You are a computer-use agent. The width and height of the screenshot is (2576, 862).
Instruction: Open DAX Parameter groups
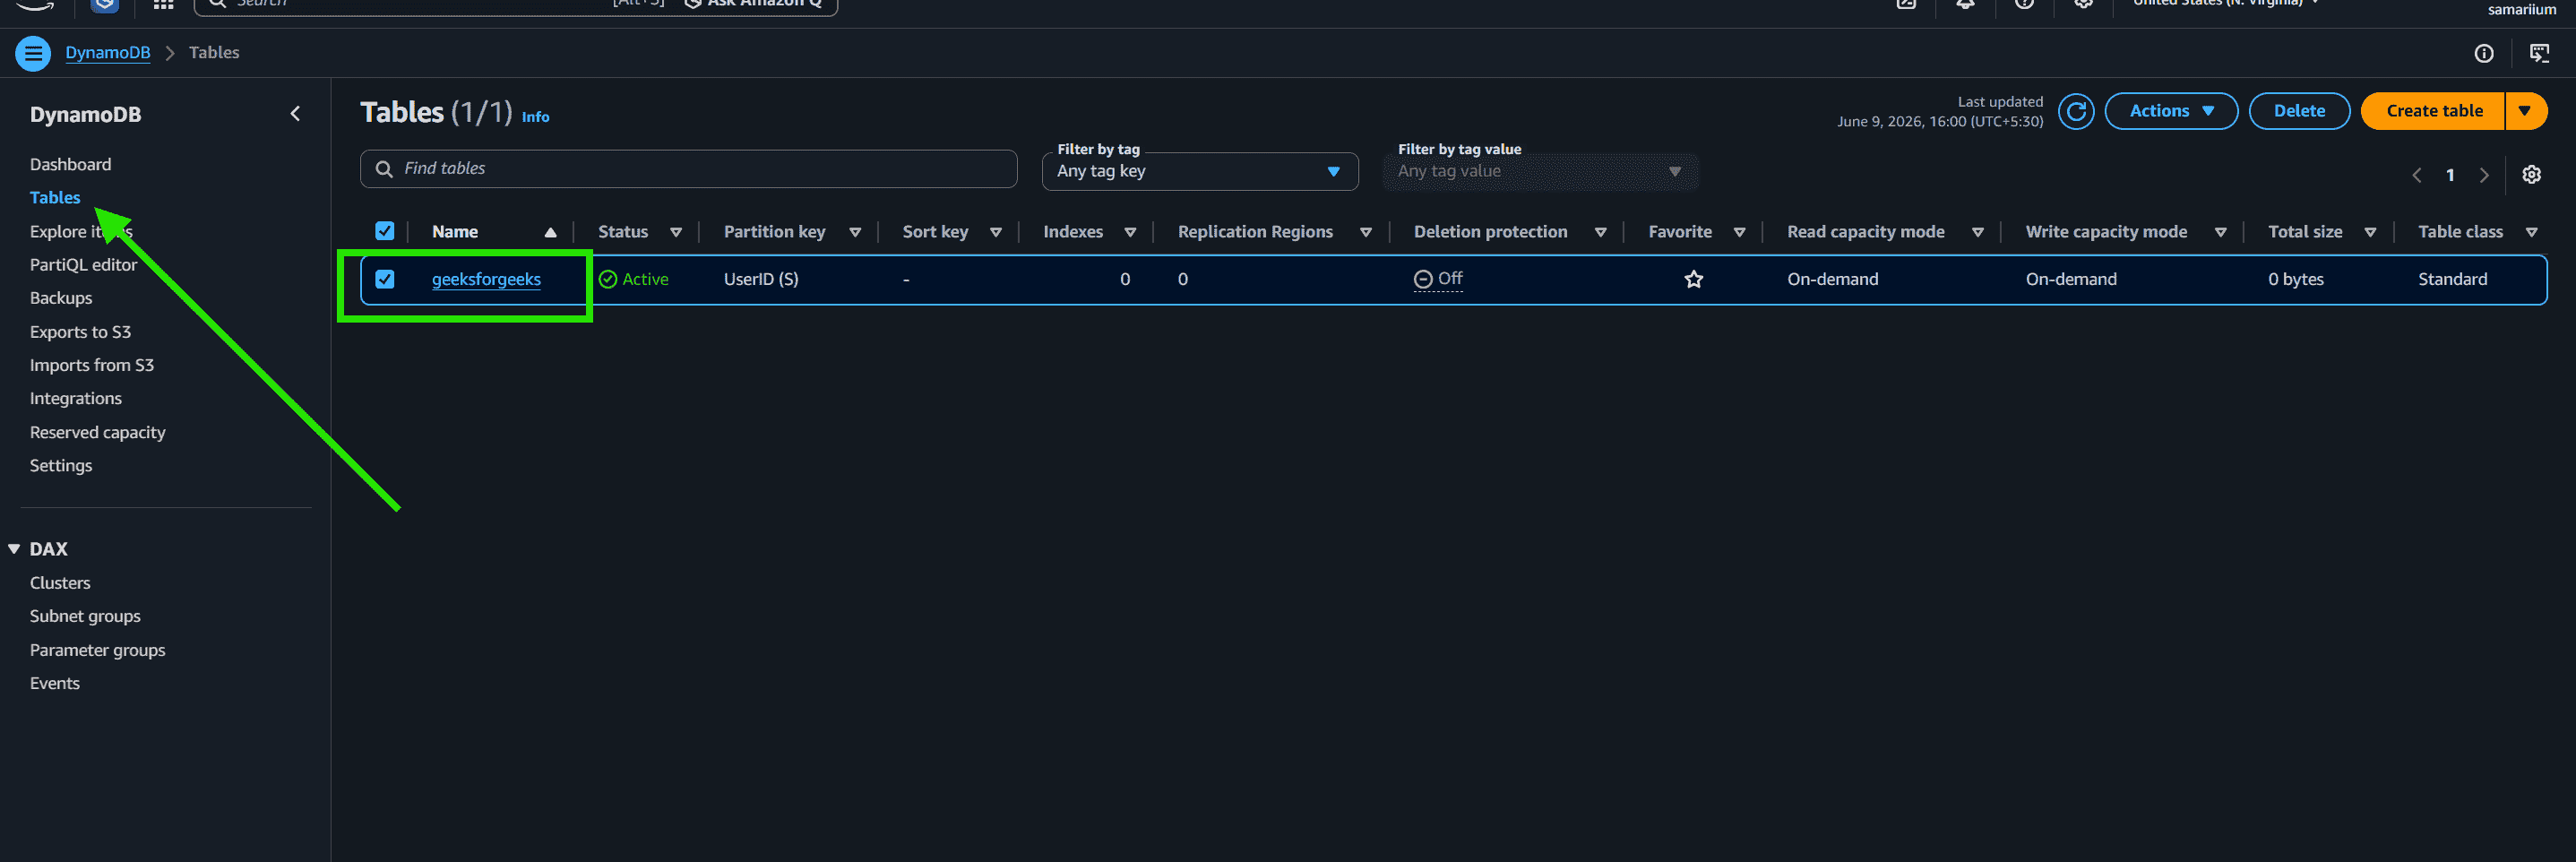98,650
